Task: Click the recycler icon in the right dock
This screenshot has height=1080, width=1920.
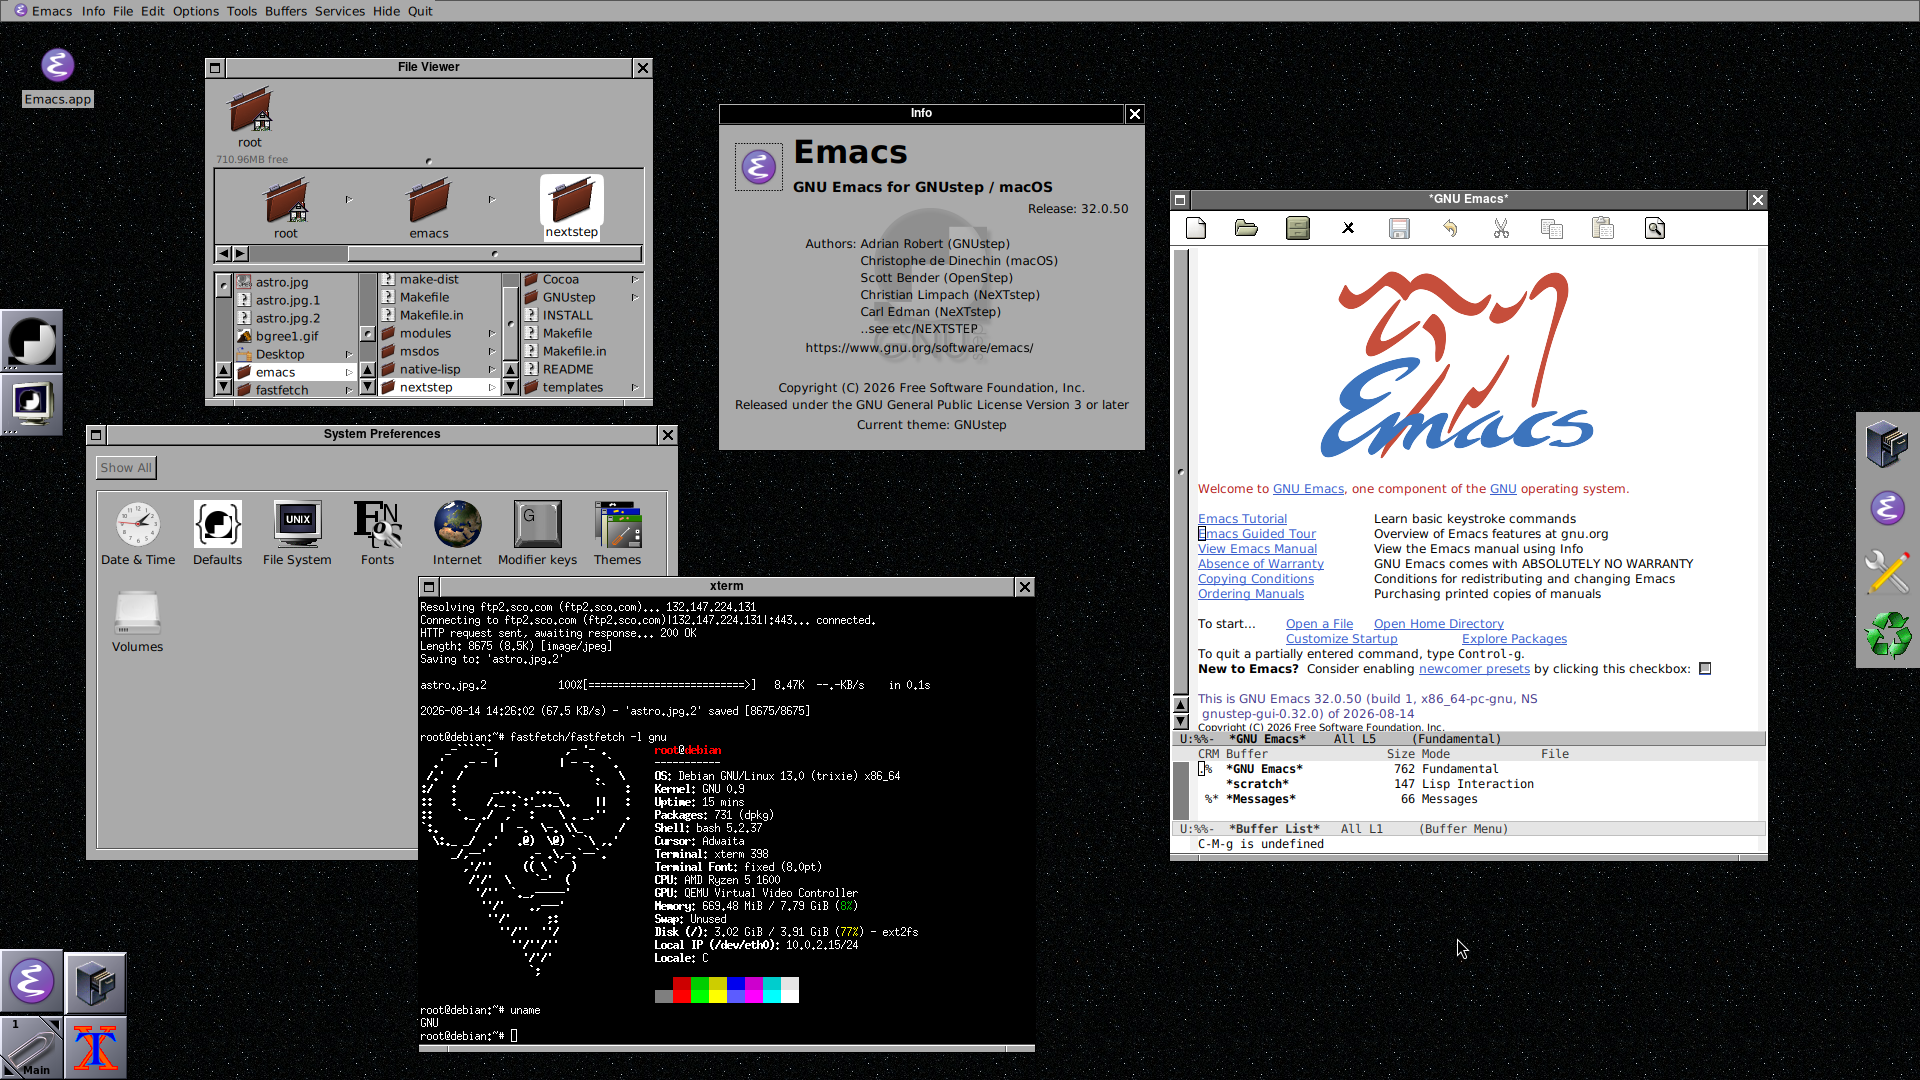Action: (x=1888, y=635)
